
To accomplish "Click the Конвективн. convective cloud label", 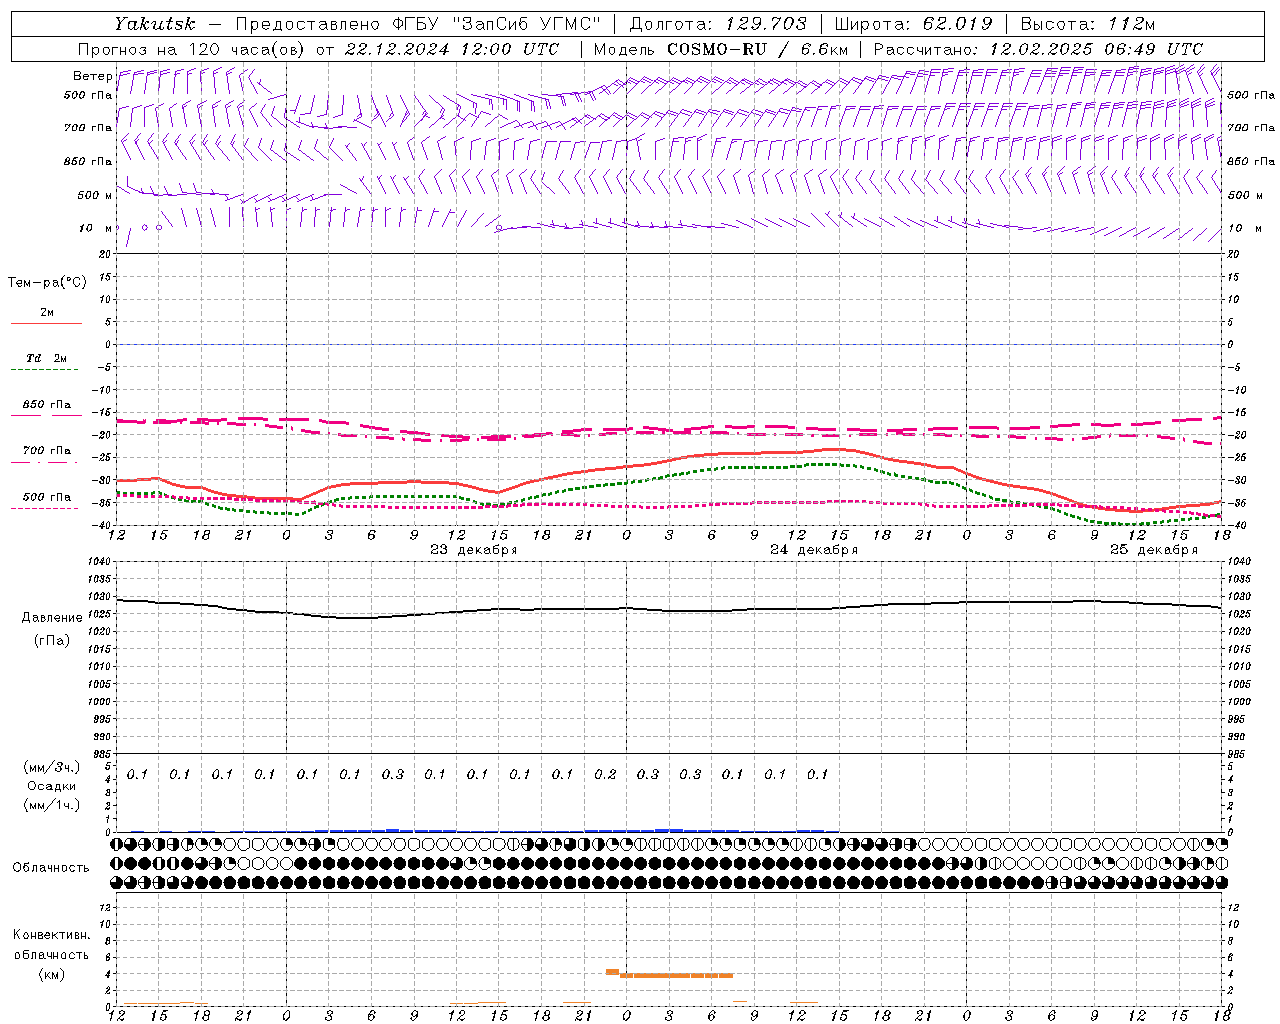I will coord(51,935).
